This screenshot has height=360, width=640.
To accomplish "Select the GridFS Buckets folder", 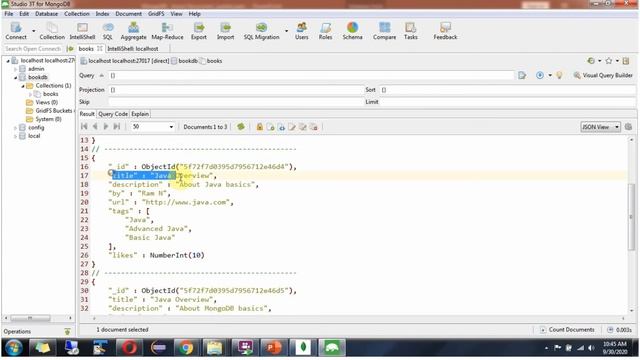I will point(49,111).
